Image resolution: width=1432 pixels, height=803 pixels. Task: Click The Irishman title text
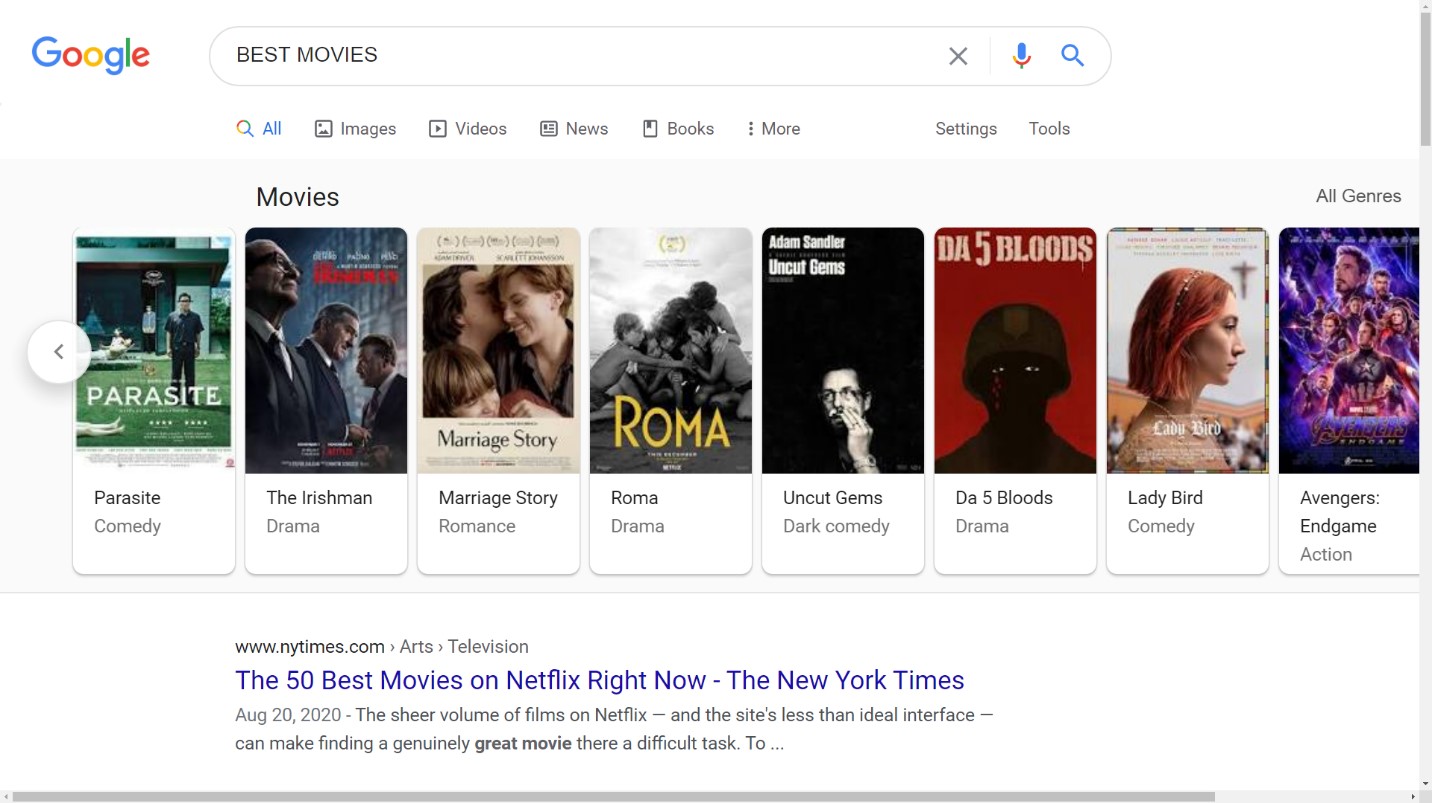(x=319, y=498)
